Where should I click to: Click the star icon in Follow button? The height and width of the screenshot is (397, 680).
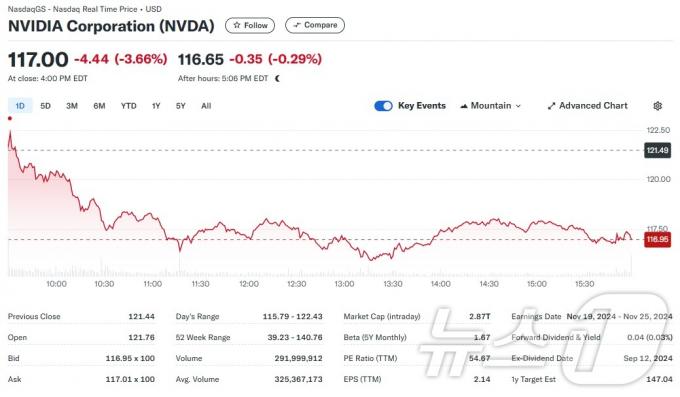pos(237,25)
